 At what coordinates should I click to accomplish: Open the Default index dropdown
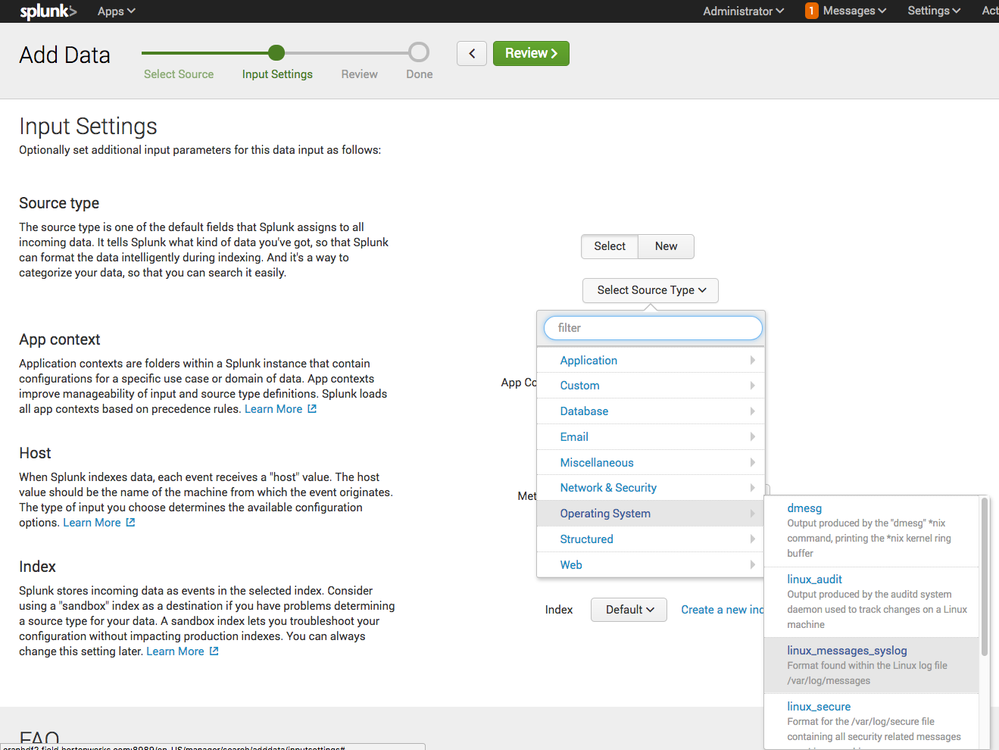(x=628, y=608)
